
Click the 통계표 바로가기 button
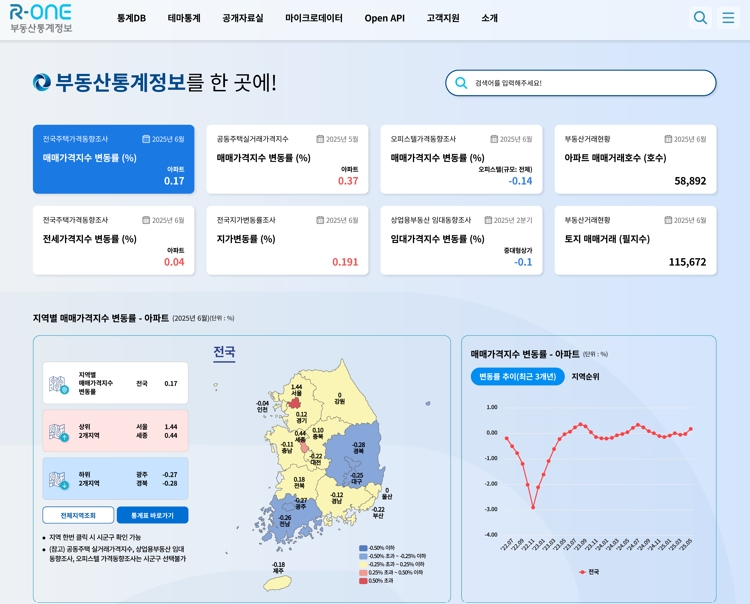[x=152, y=515]
